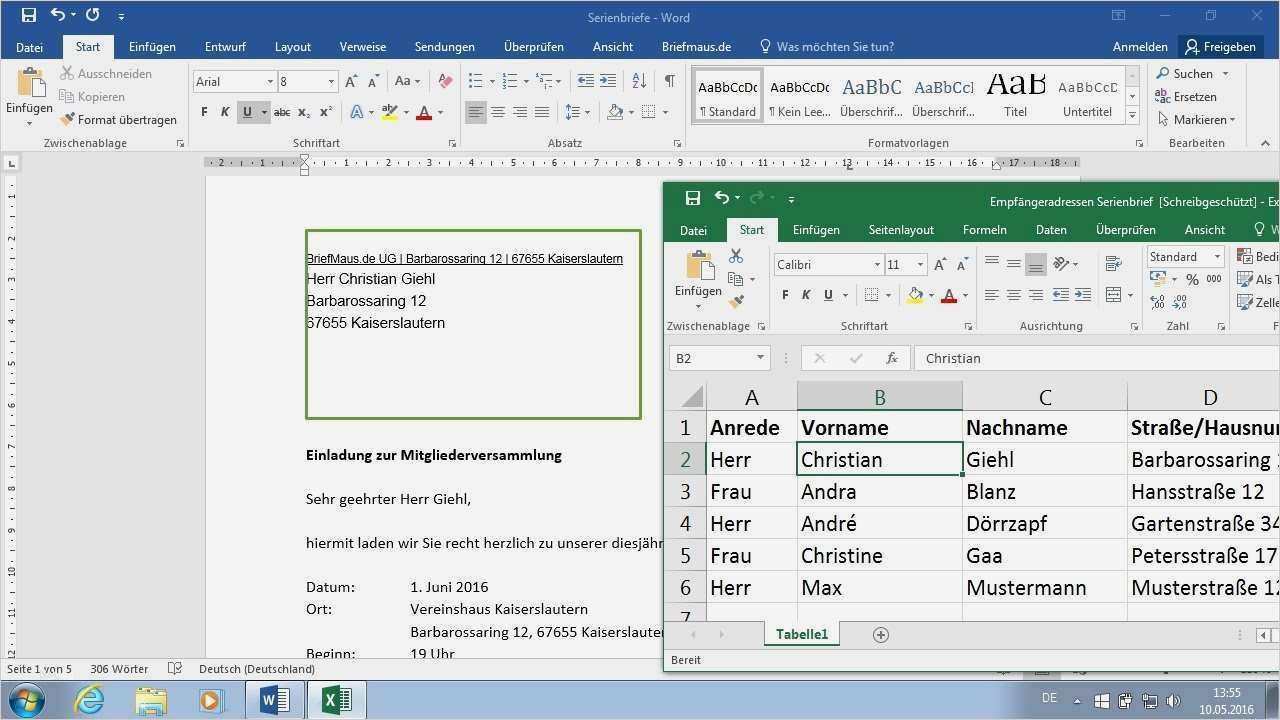The width and height of the screenshot is (1280, 720).
Task: Open the Arial font dropdown in Word
Action: [x=269, y=81]
